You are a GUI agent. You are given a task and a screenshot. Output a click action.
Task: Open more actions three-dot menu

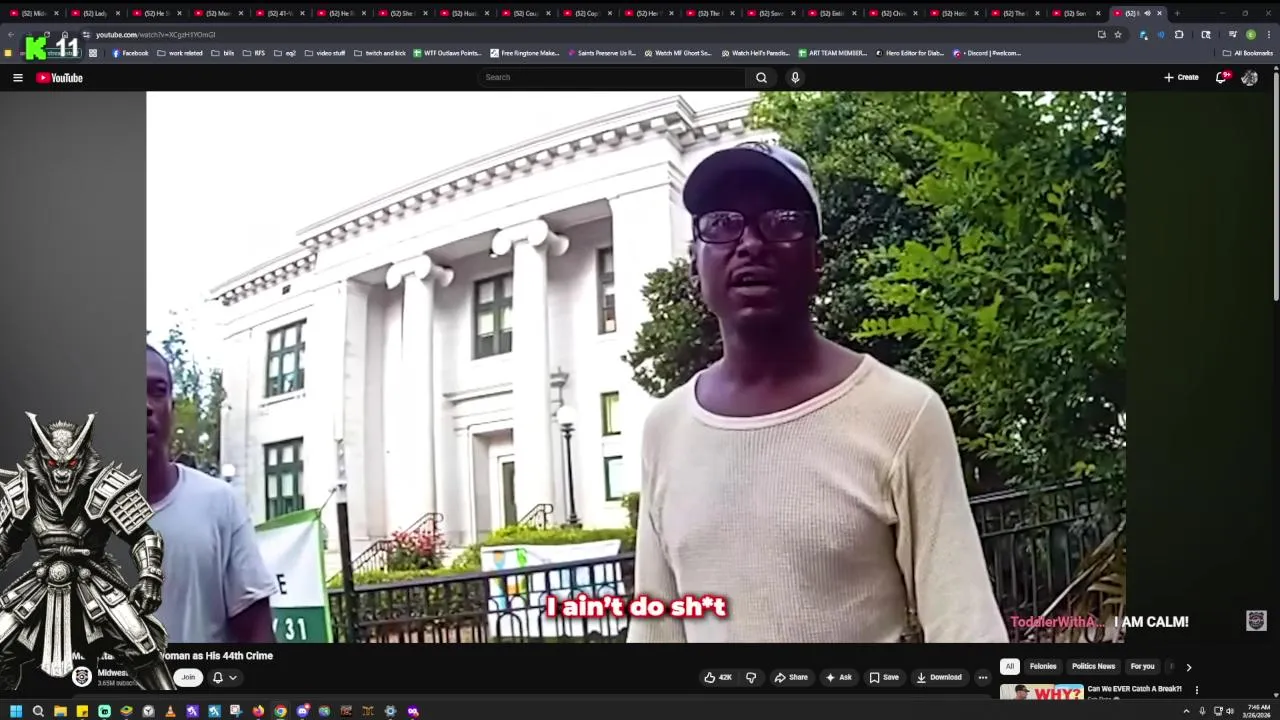[x=982, y=677]
